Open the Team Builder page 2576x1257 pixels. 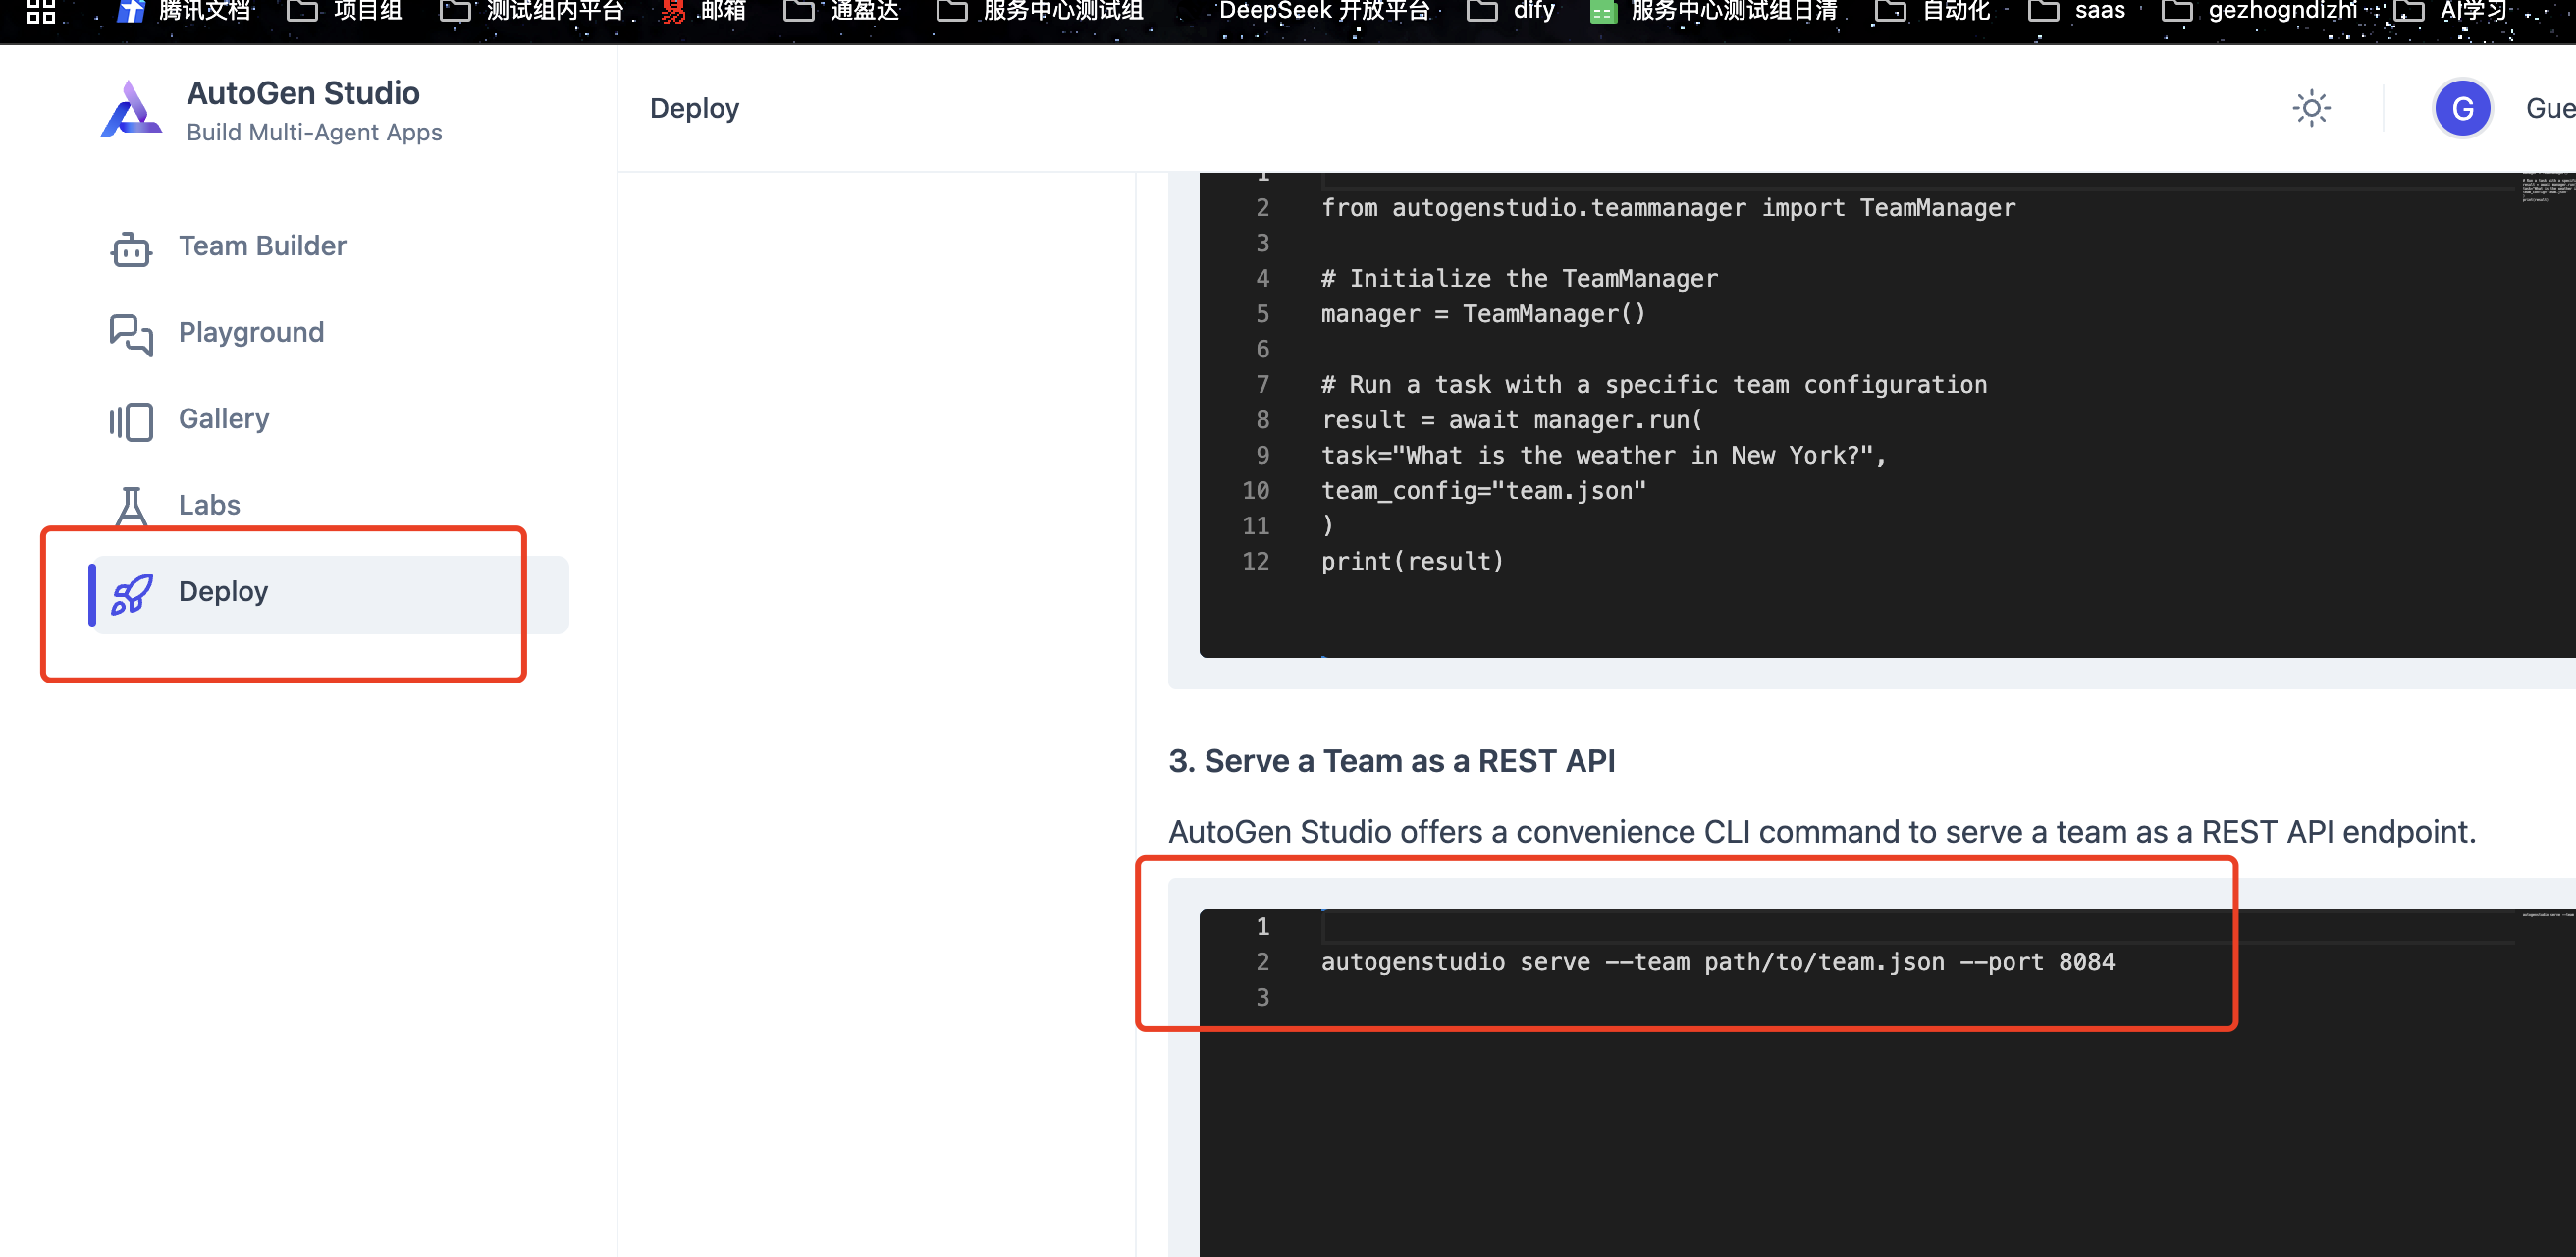click(x=262, y=246)
